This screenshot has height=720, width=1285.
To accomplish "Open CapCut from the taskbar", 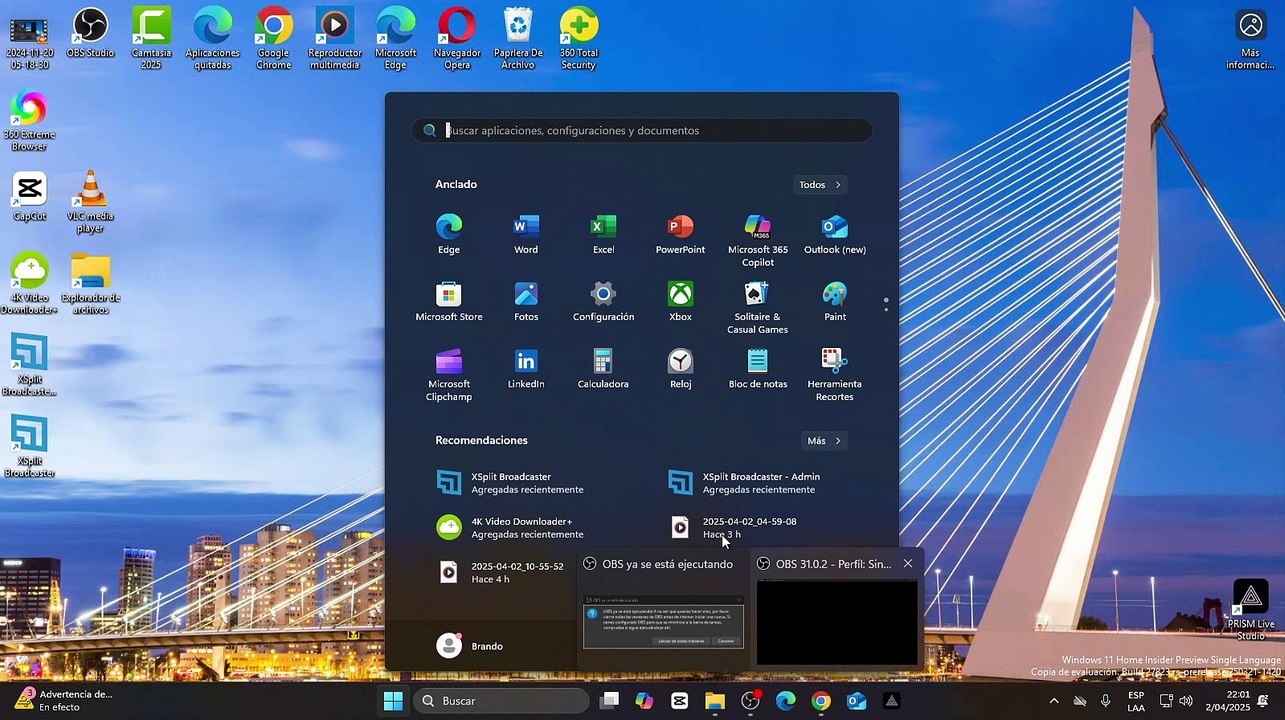I will pyautogui.click(x=680, y=701).
